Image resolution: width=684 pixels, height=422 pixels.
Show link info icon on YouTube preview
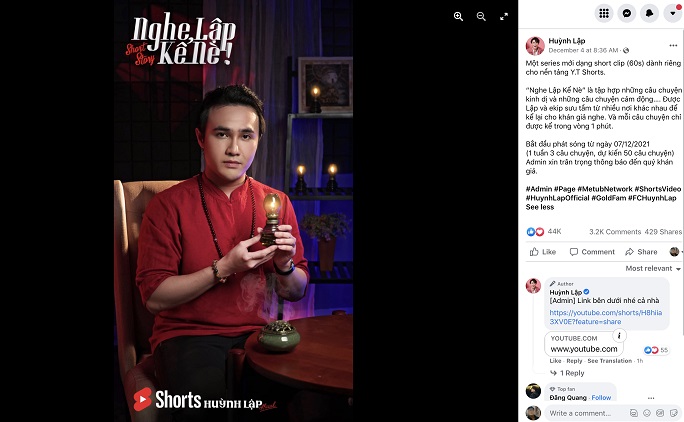tap(619, 336)
